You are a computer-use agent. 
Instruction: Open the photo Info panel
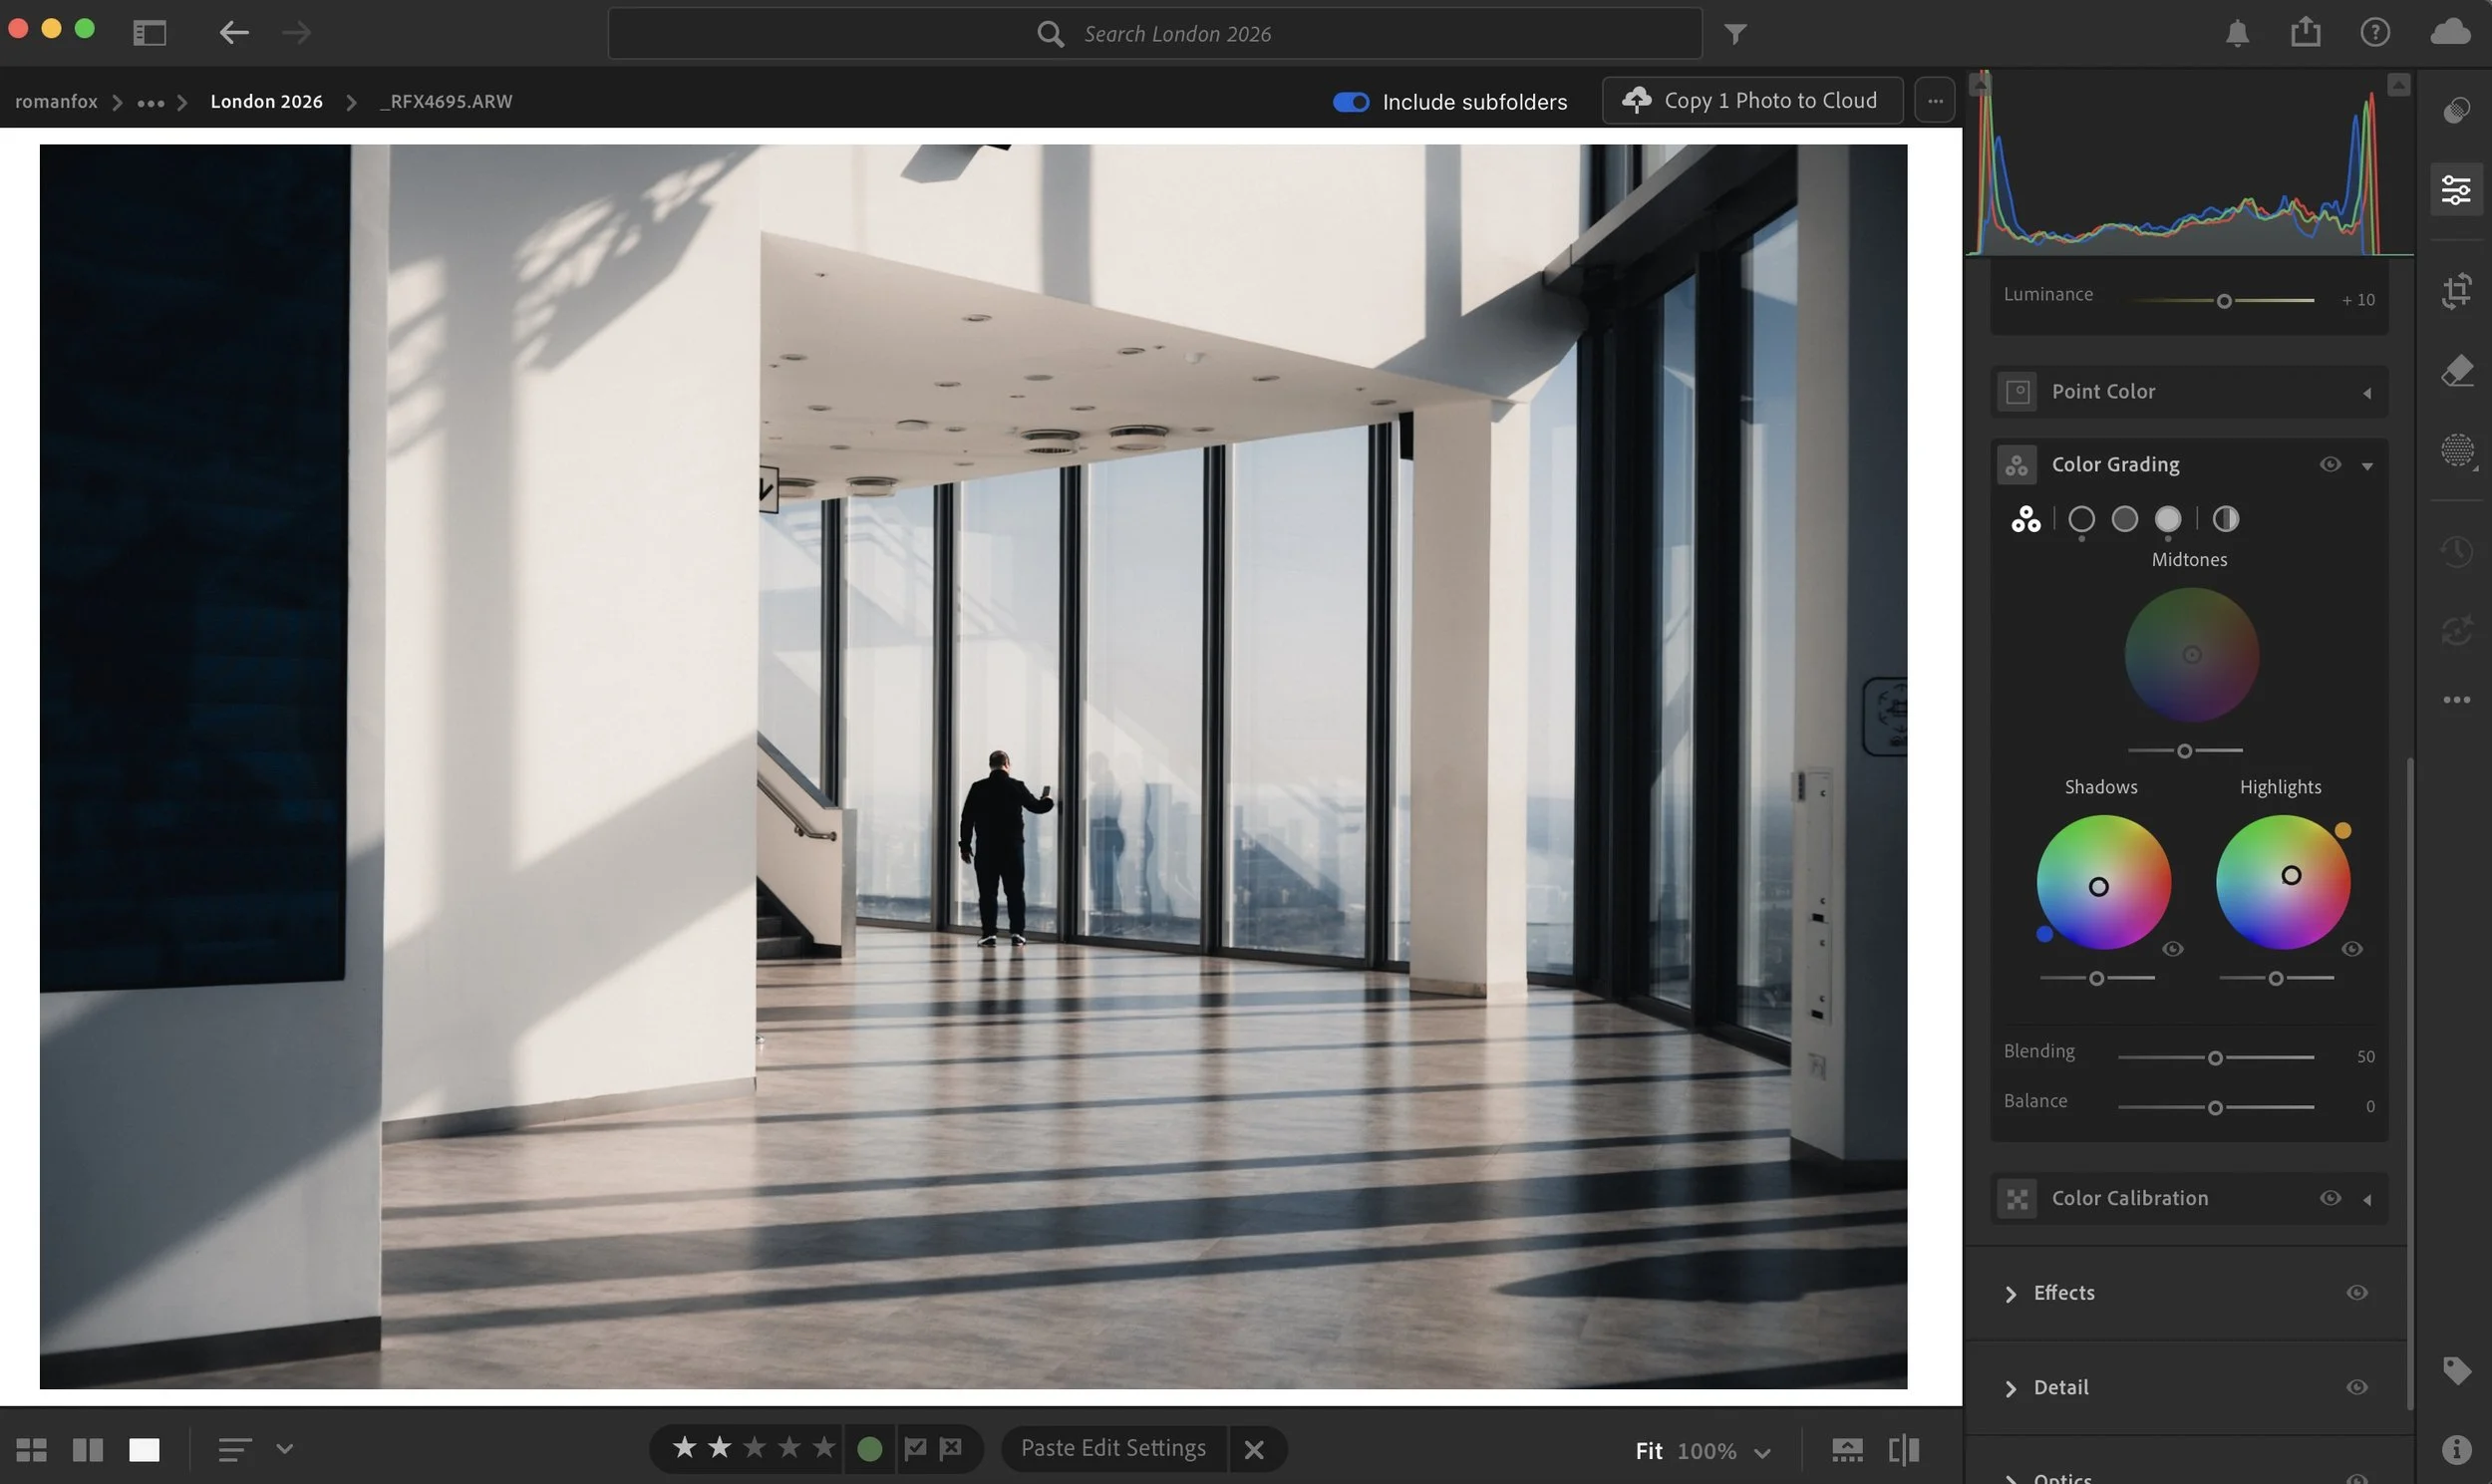pos(2456,1449)
